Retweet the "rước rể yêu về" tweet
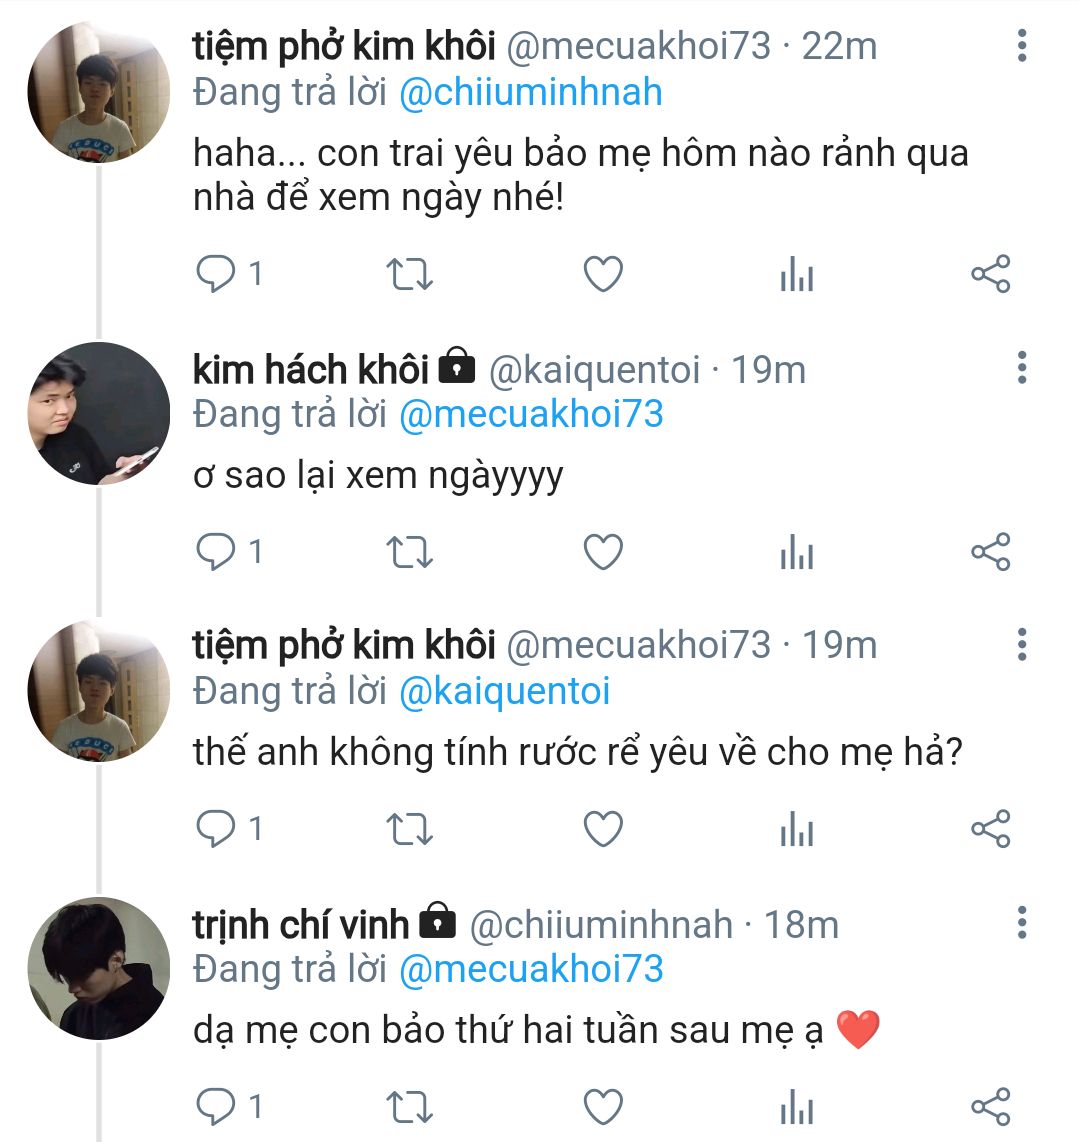 pyautogui.click(x=409, y=829)
